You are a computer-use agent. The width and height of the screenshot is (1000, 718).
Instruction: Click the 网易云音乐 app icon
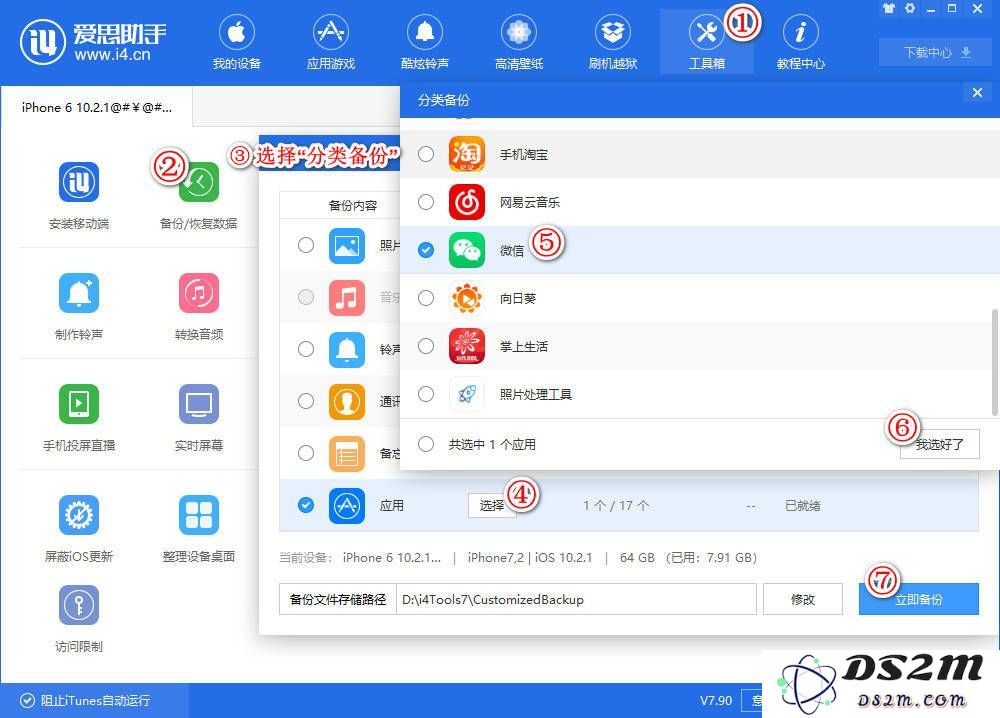(x=467, y=202)
